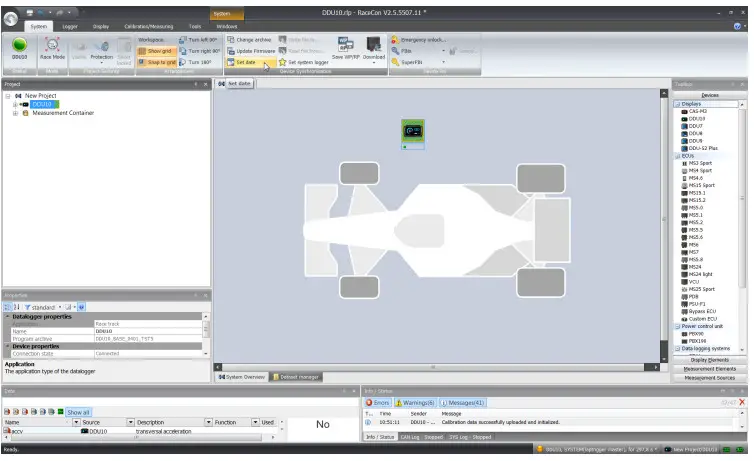Expand the DDU10 node in Project tree

point(15,104)
